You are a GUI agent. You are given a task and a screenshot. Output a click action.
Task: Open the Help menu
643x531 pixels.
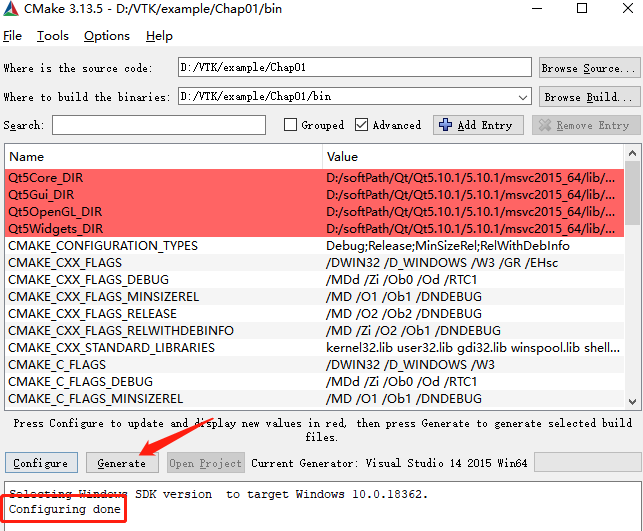pos(159,36)
